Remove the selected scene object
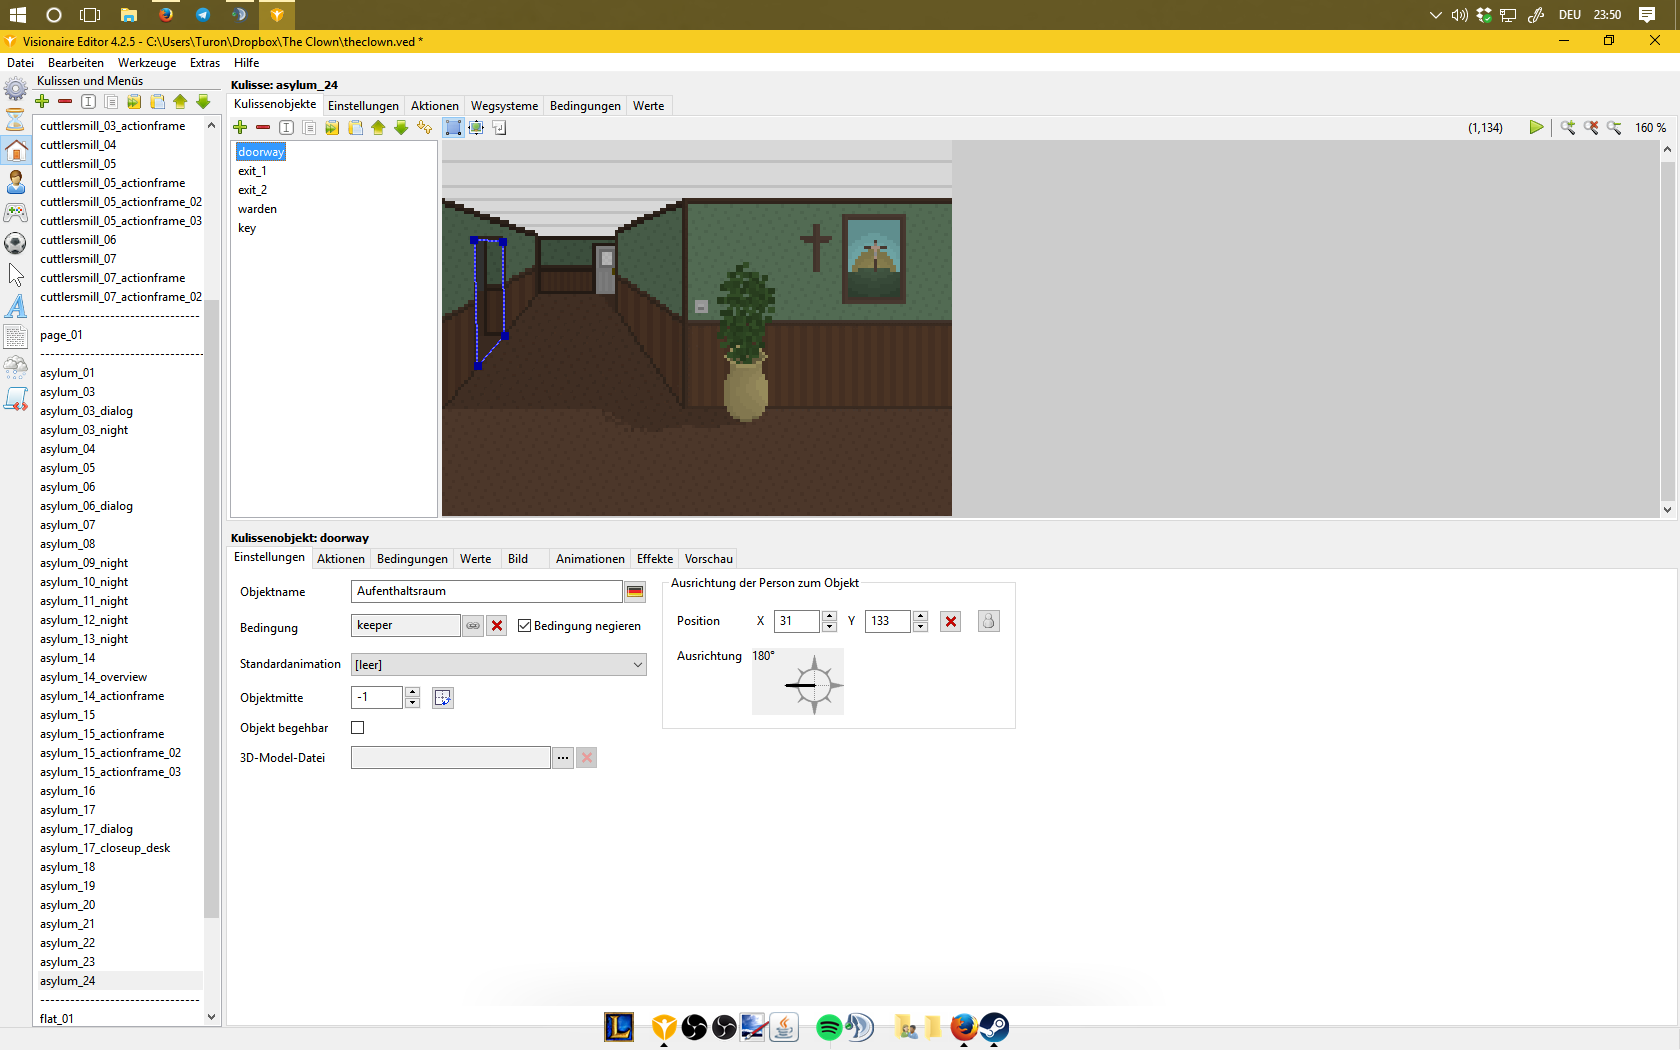 pos(263,127)
